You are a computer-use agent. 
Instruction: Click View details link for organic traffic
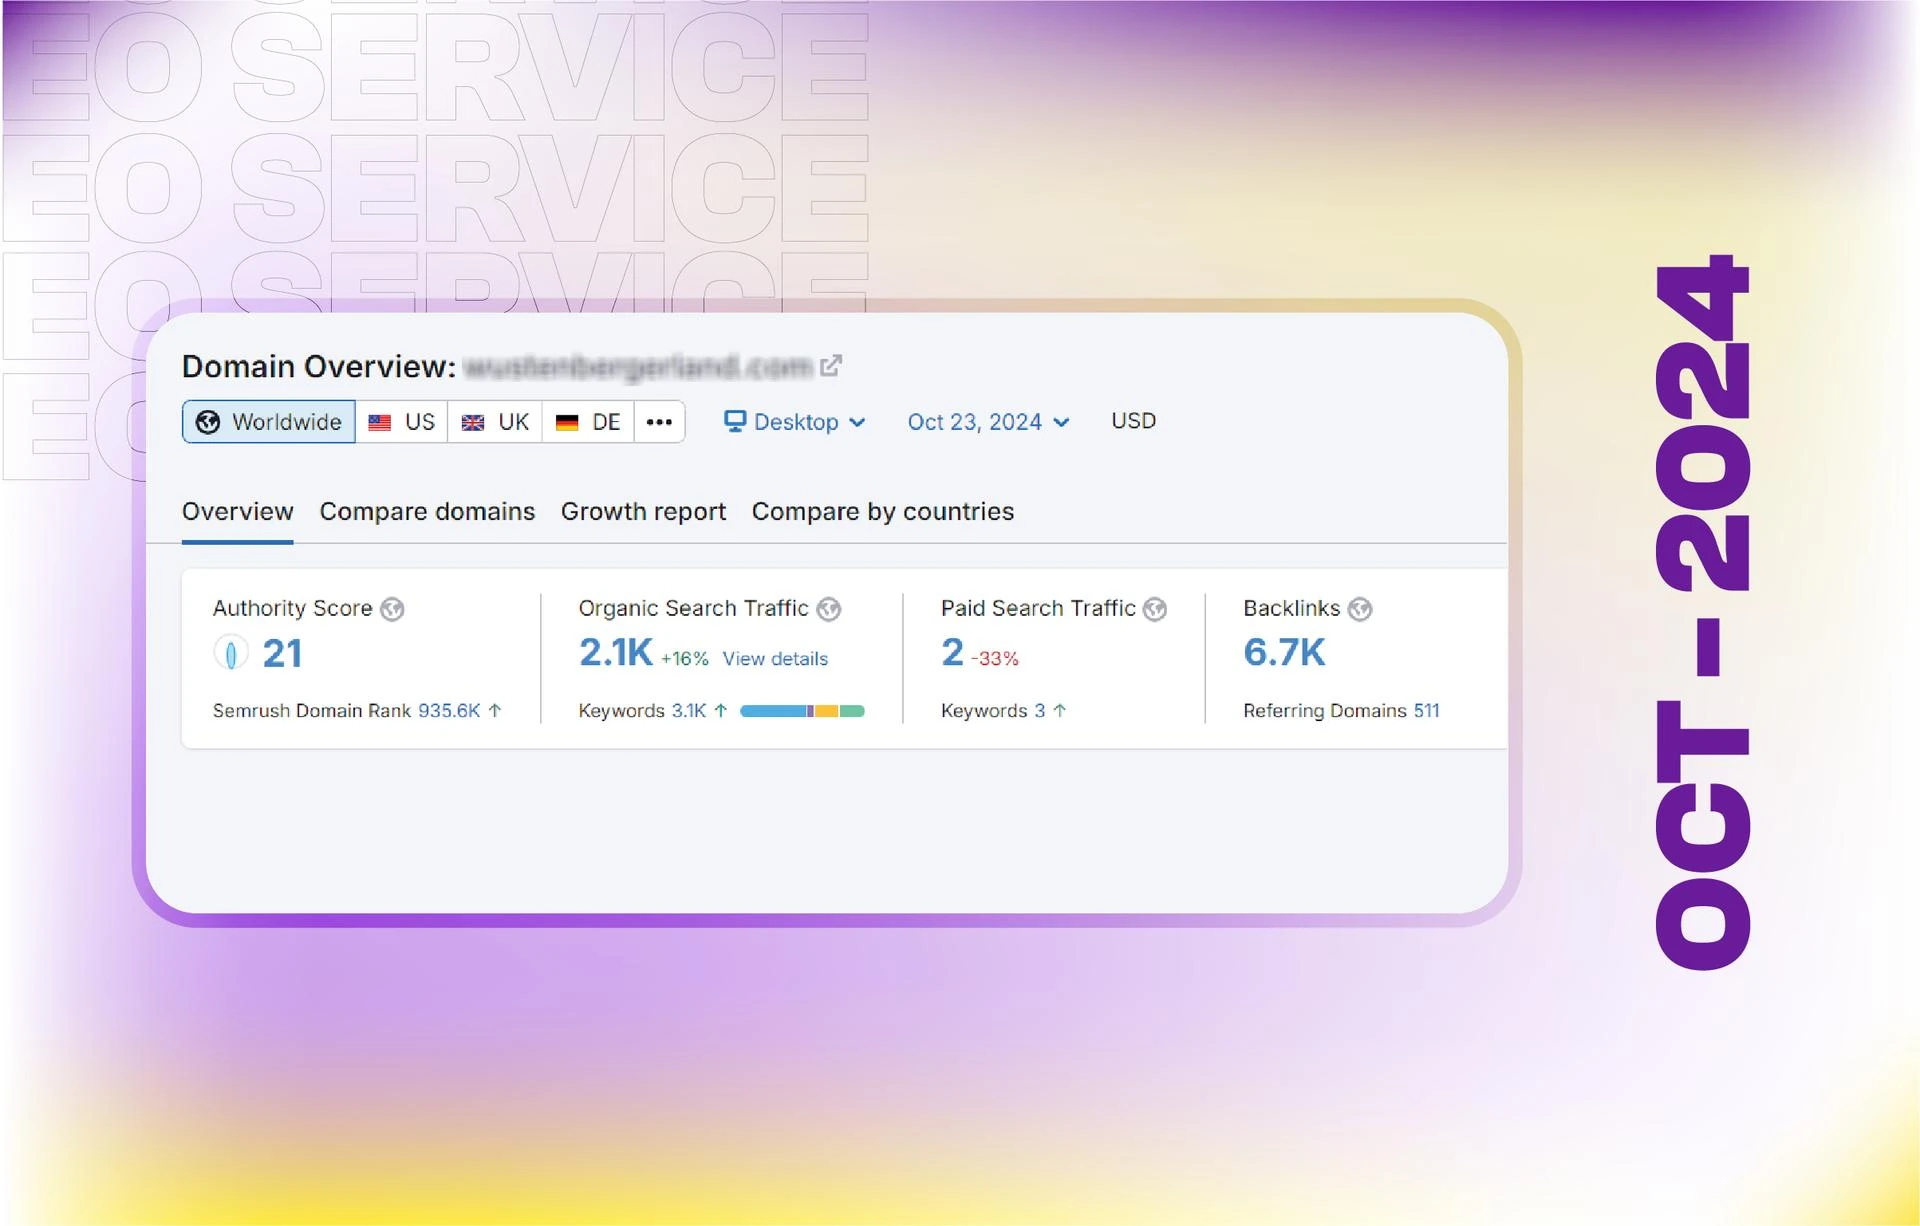tap(775, 659)
